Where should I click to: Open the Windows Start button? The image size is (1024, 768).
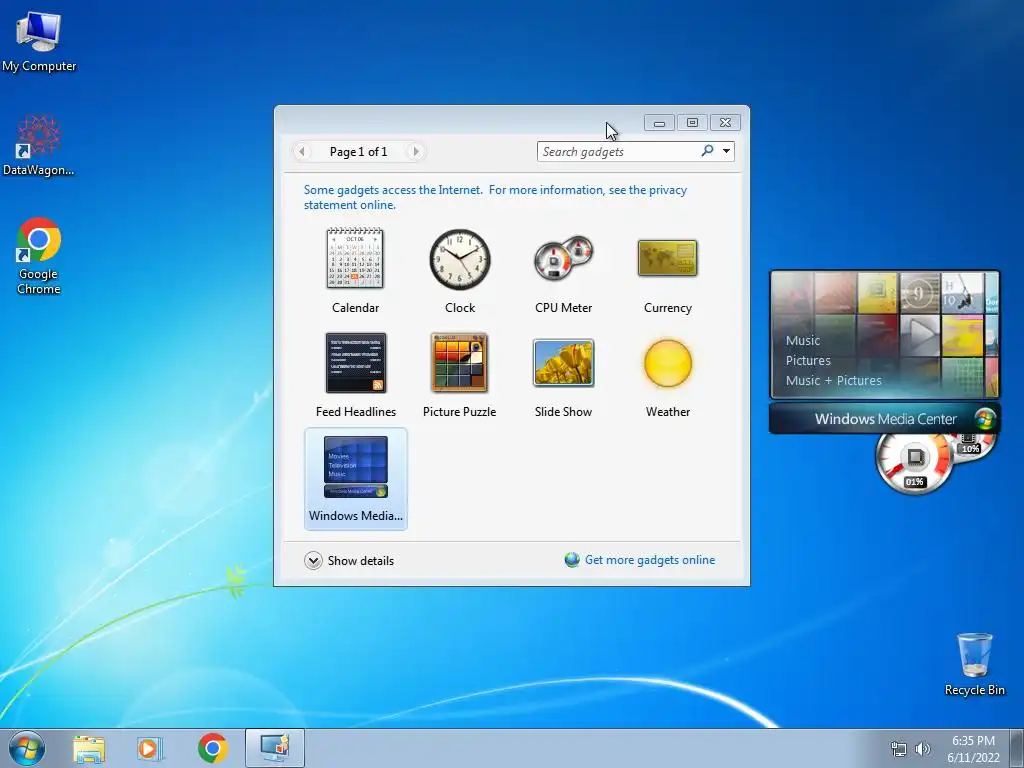point(27,748)
